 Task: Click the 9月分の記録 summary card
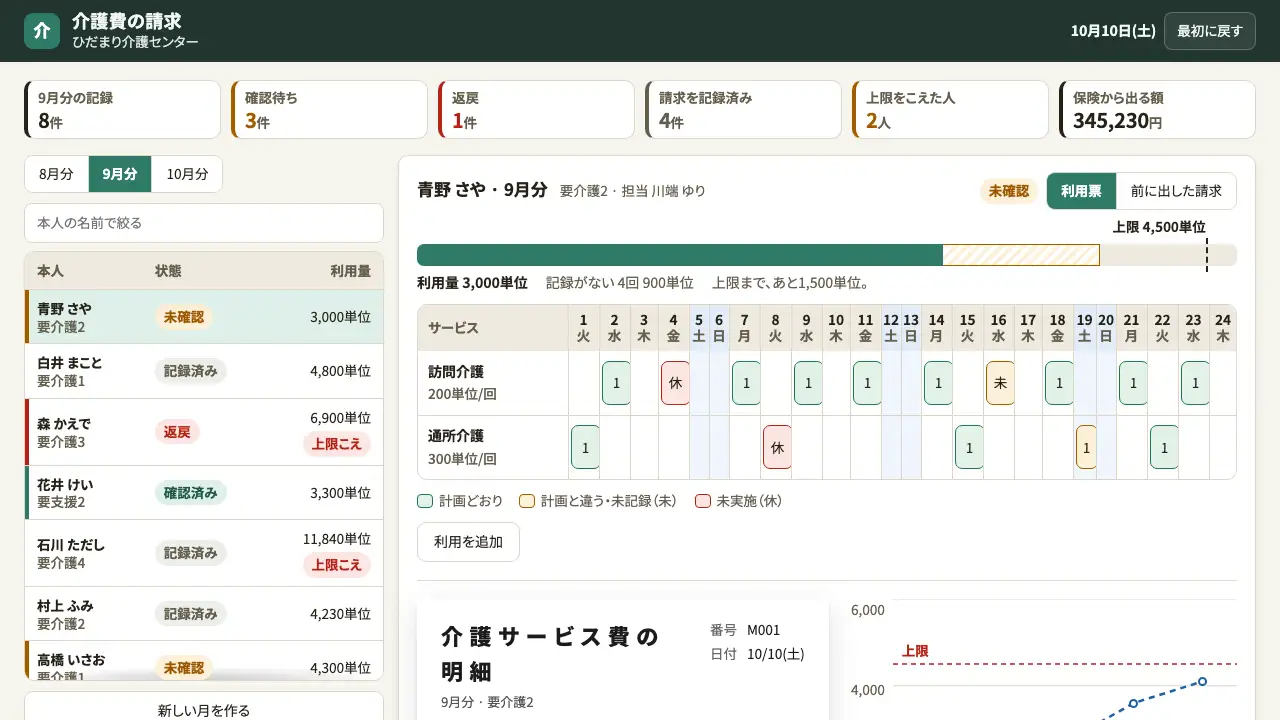tap(122, 110)
